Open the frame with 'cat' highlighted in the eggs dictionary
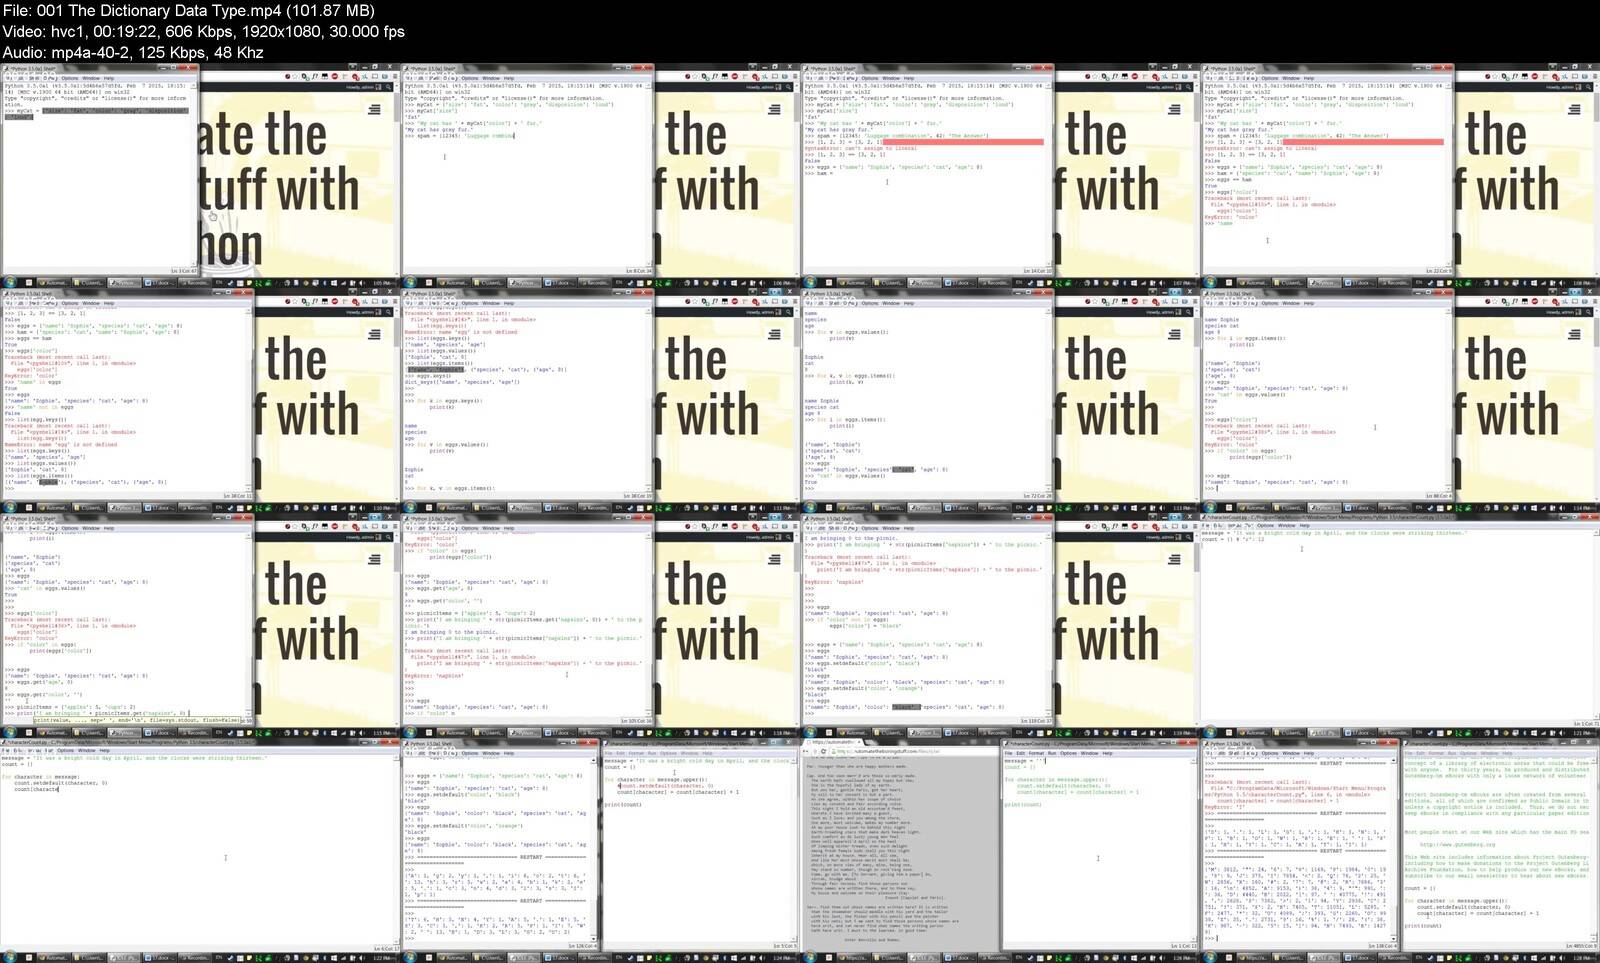Screen dimensions: 1600x963 pyautogui.click(x=1000, y=402)
